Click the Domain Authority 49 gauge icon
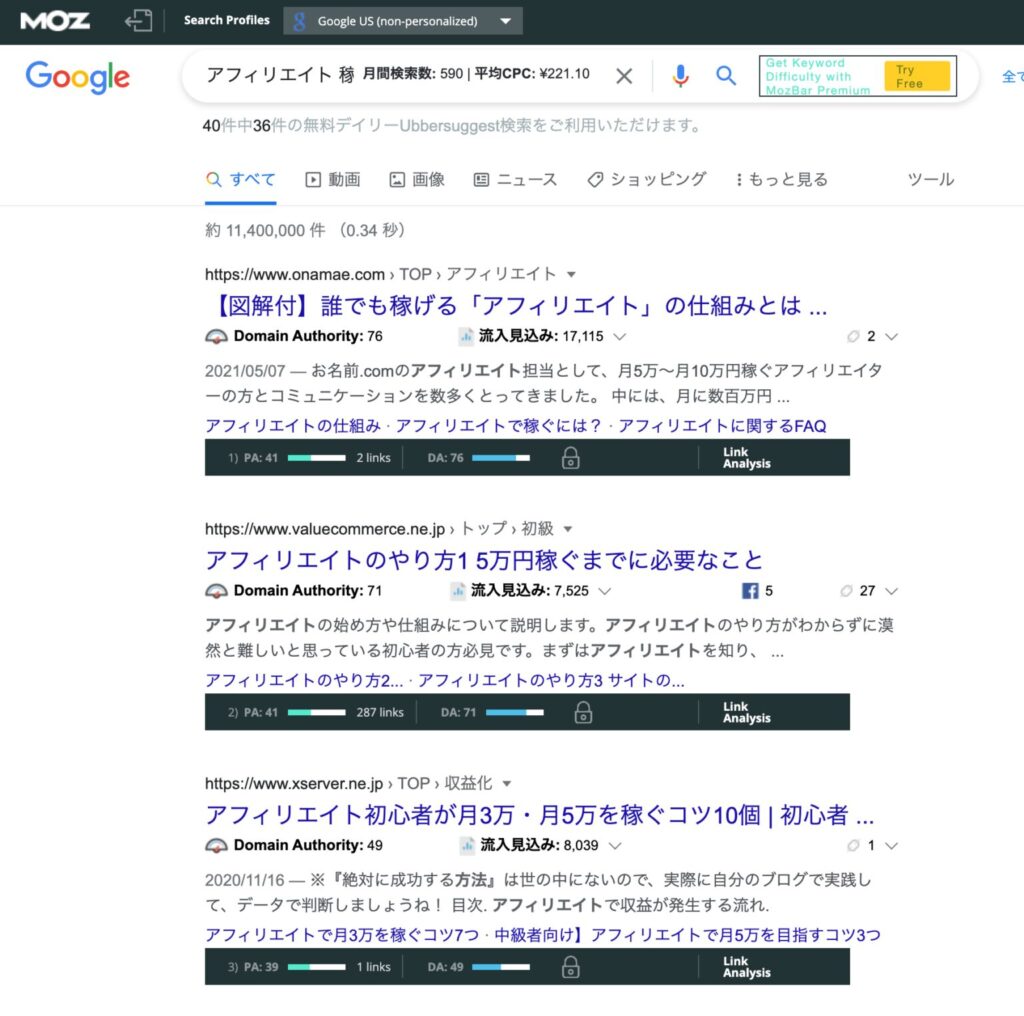 217,846
